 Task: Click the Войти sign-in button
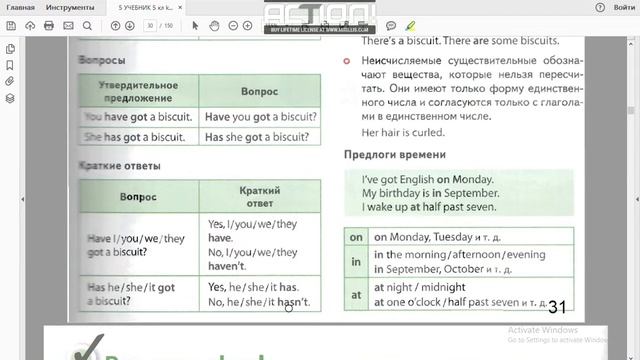coord(624,7)
